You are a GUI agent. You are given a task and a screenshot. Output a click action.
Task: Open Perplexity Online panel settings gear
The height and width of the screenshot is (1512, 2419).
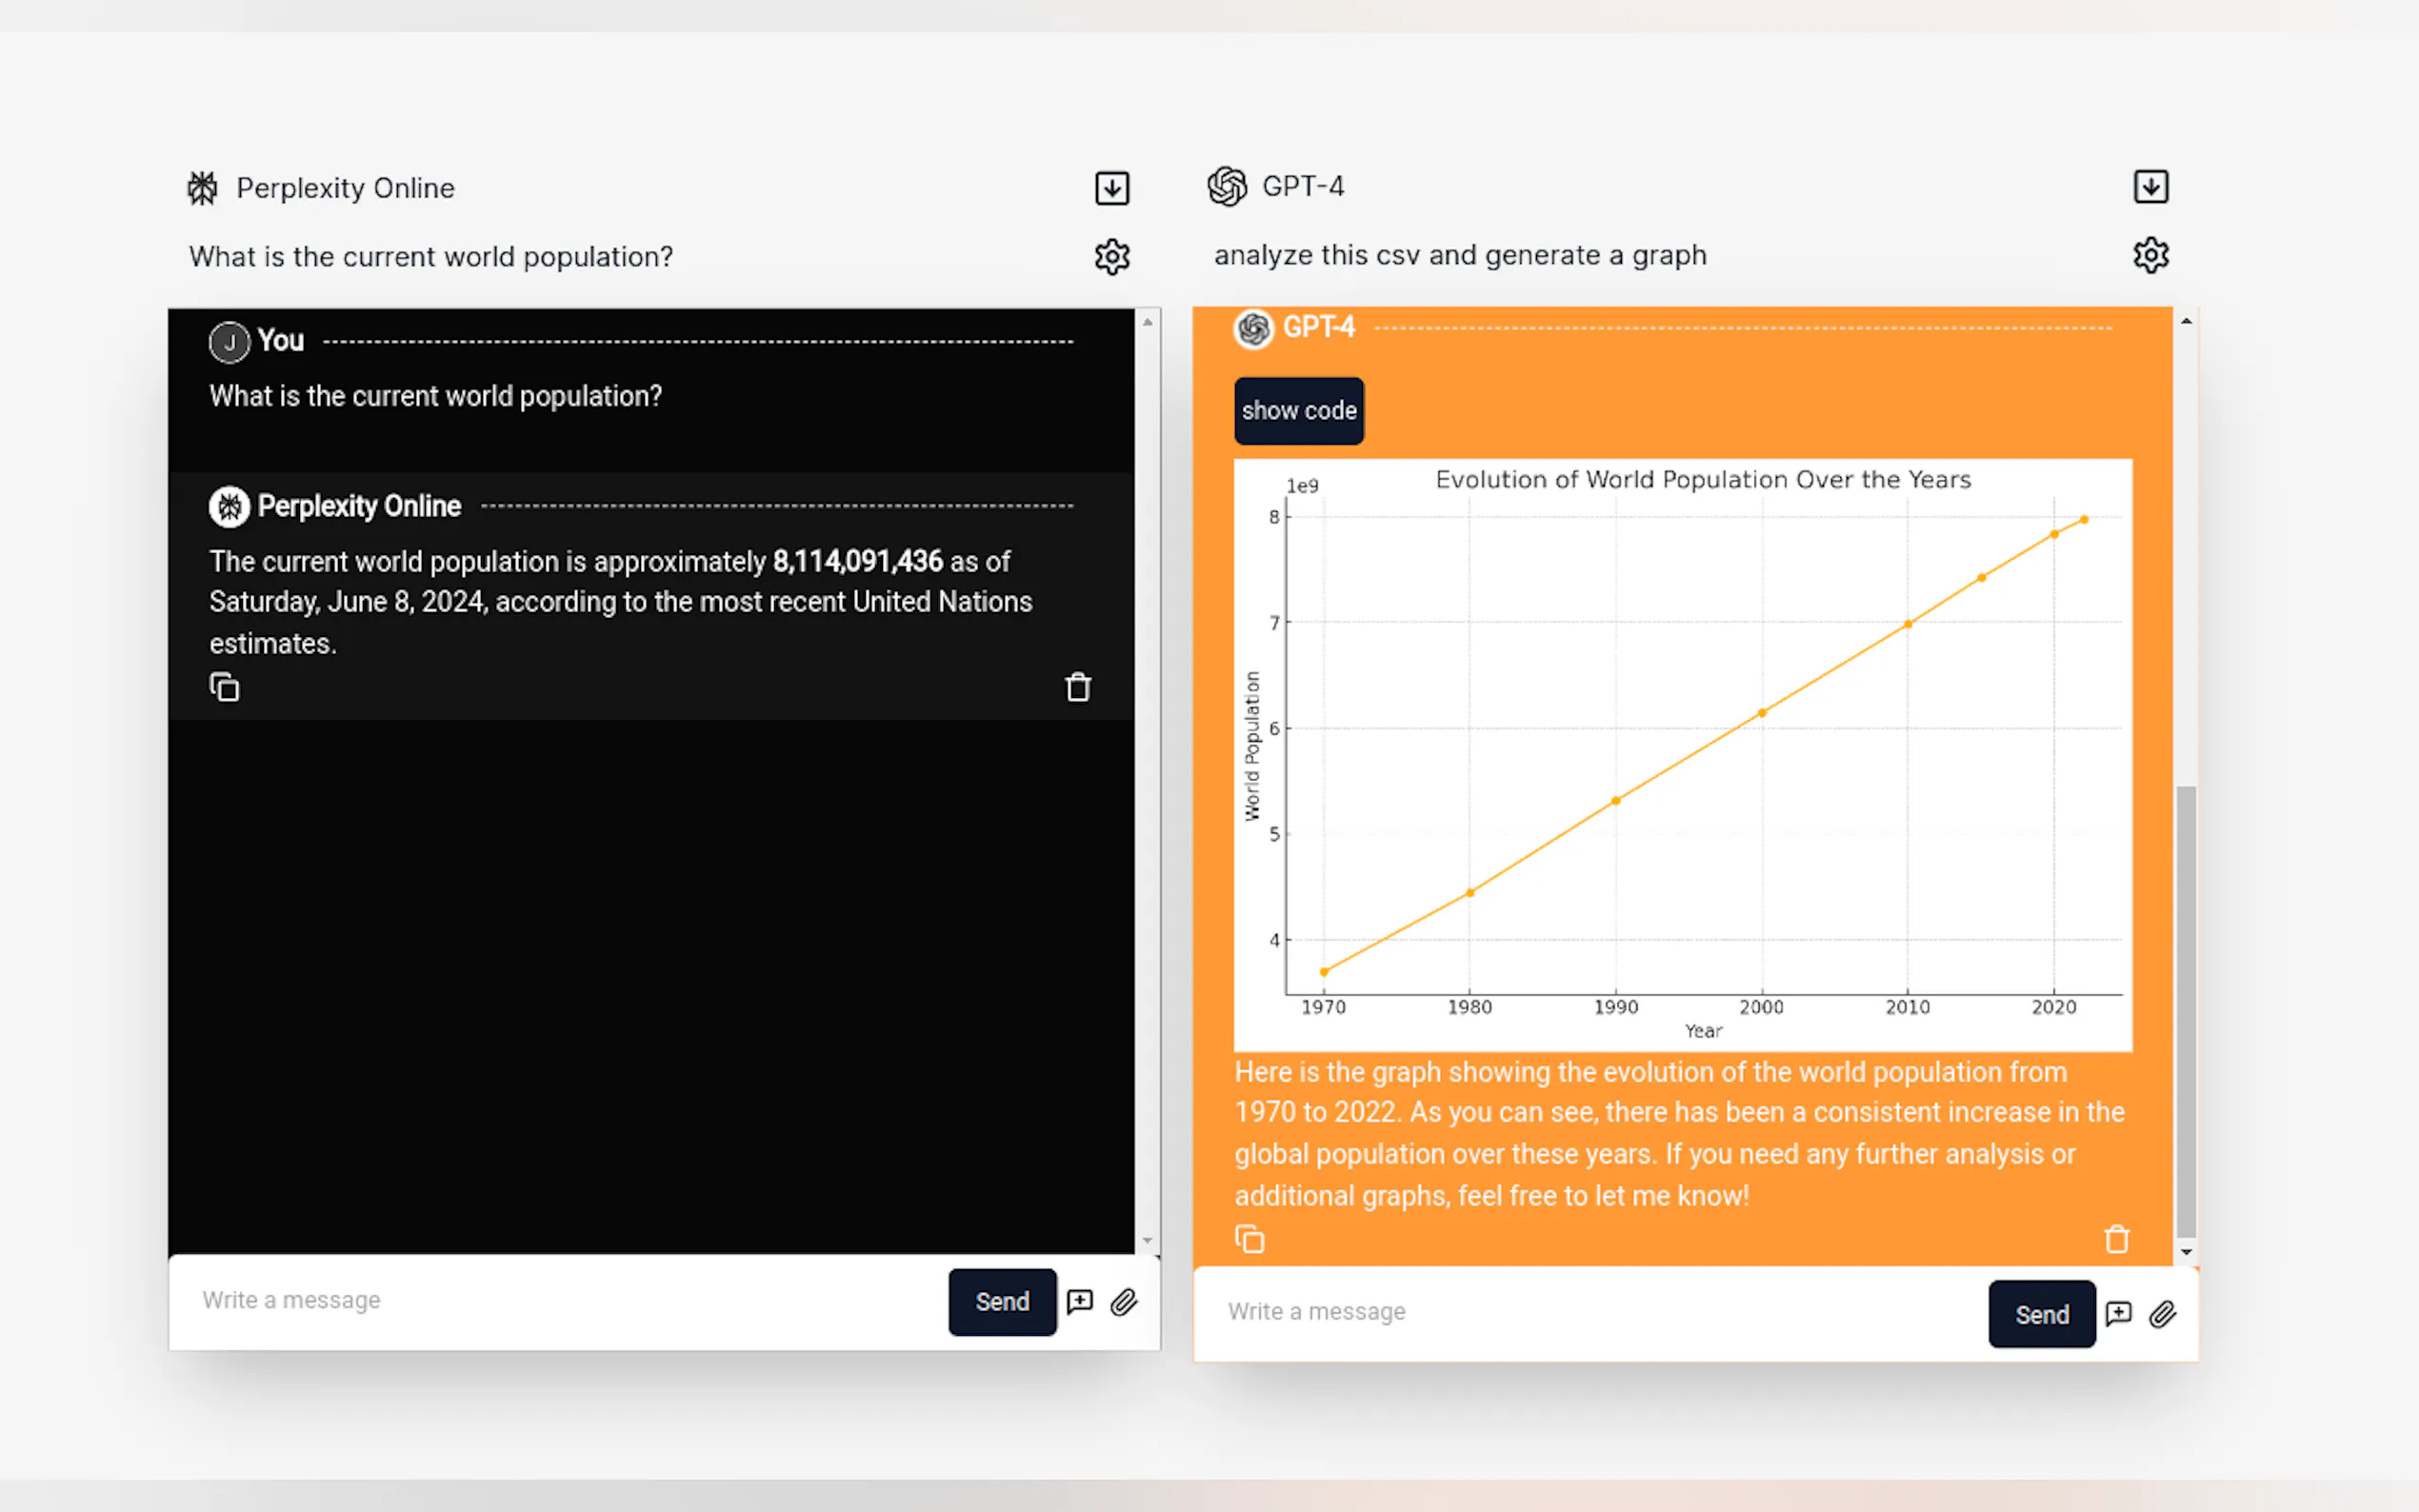(1111, 257)
